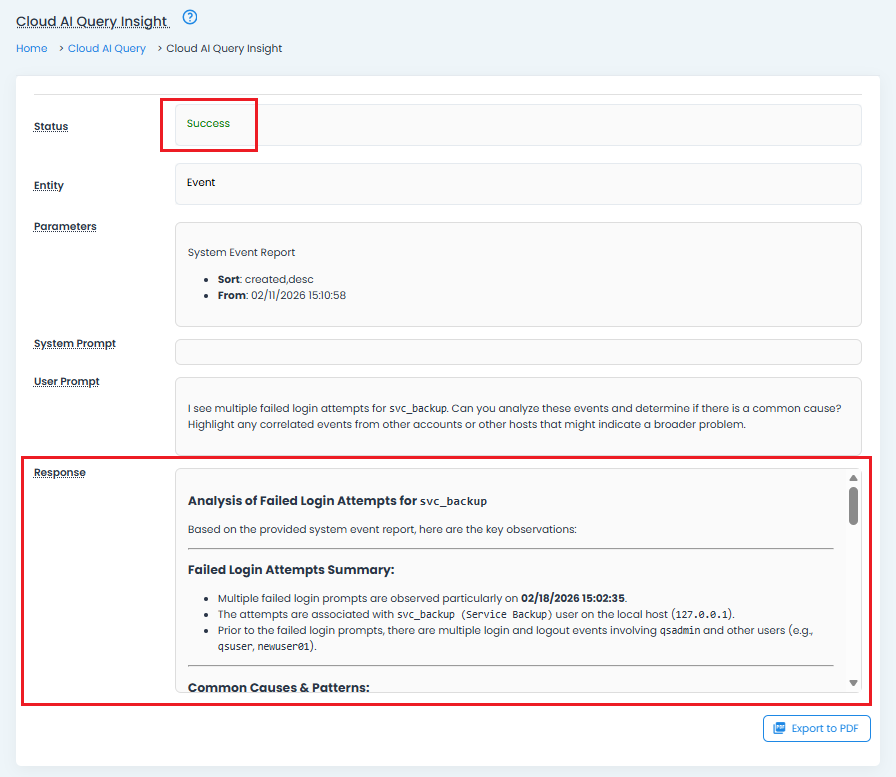Screen dimensions: 896x777
Task: Export the insight to PDF
Action: pyautogui.click(x=816, y=728)
